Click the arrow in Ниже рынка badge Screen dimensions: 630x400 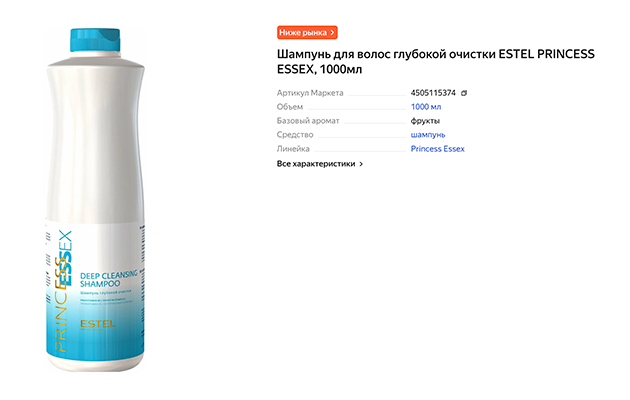click(332, 33)
